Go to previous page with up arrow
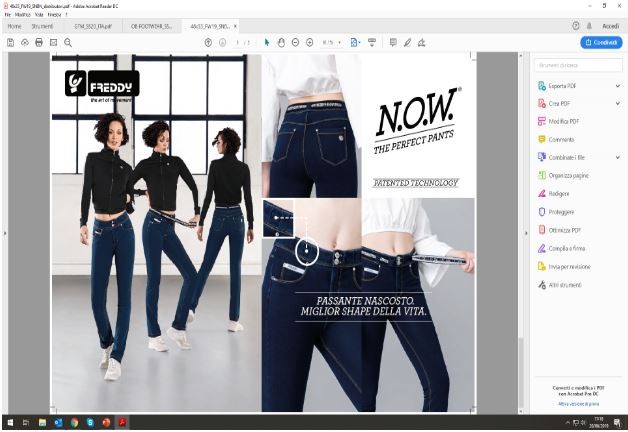628x432 pixels. tap(208, 42)
